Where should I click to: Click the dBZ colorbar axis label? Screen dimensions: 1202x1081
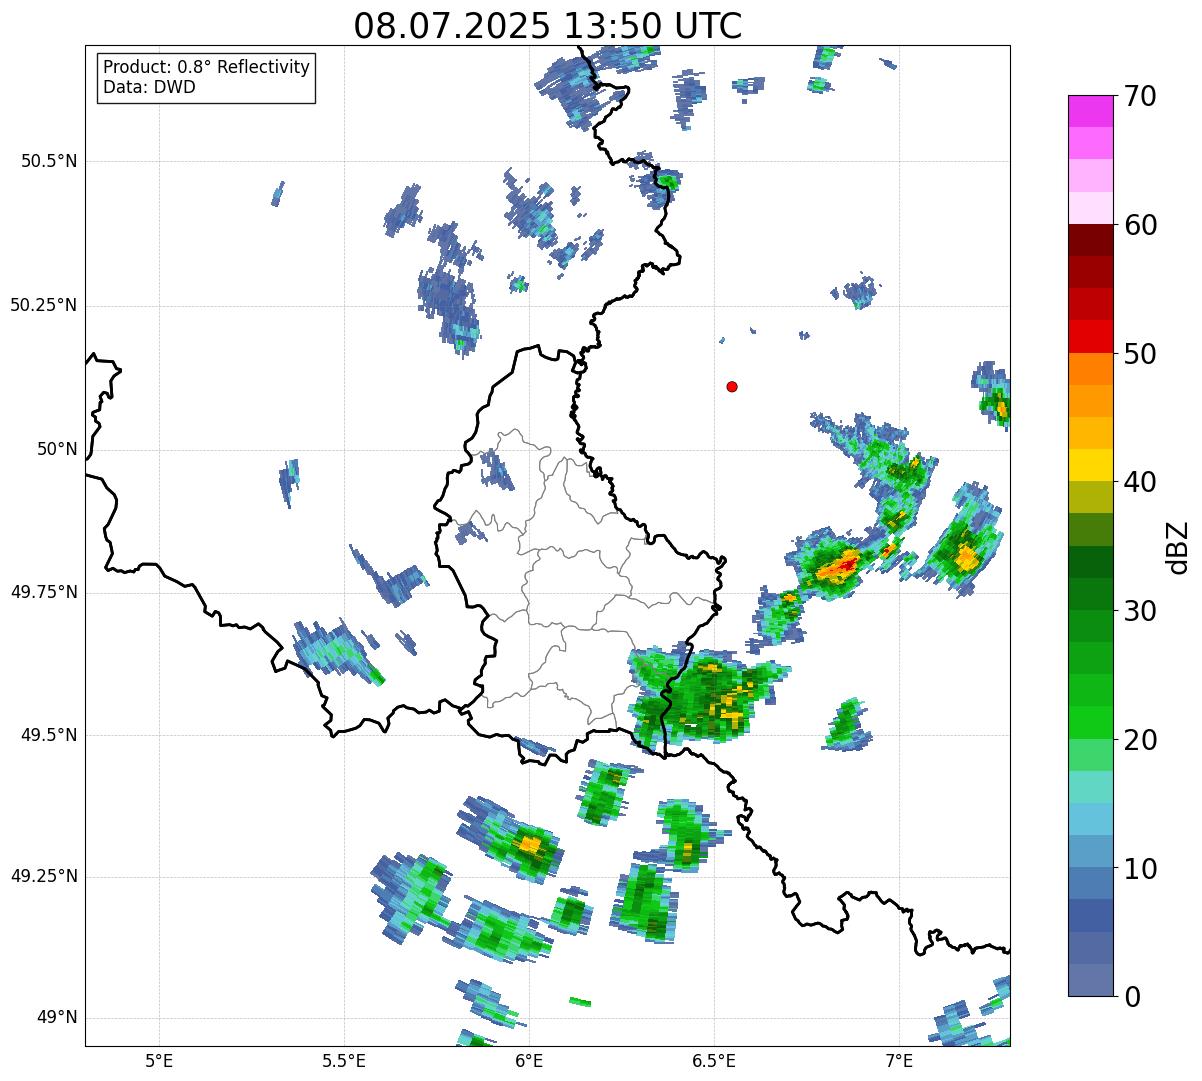pos(1178,546)
